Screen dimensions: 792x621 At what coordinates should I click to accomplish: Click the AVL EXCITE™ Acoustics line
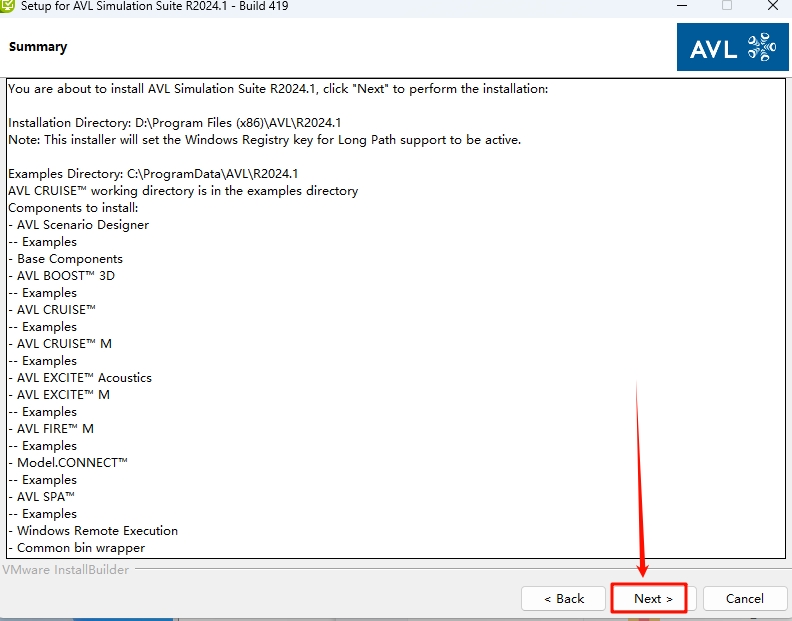pyautogui.click(x=84, y=378)
